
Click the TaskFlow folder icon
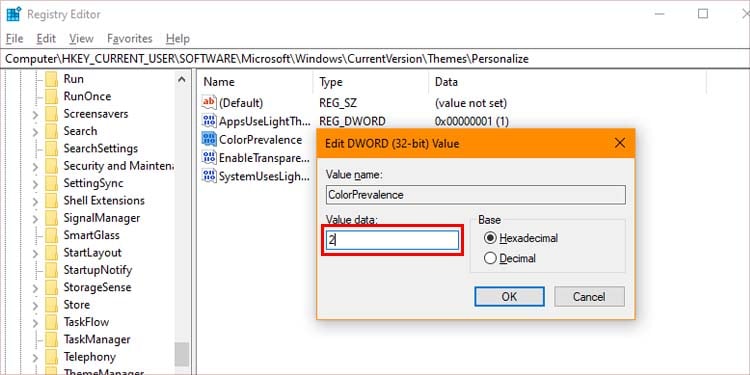point(51,322)
